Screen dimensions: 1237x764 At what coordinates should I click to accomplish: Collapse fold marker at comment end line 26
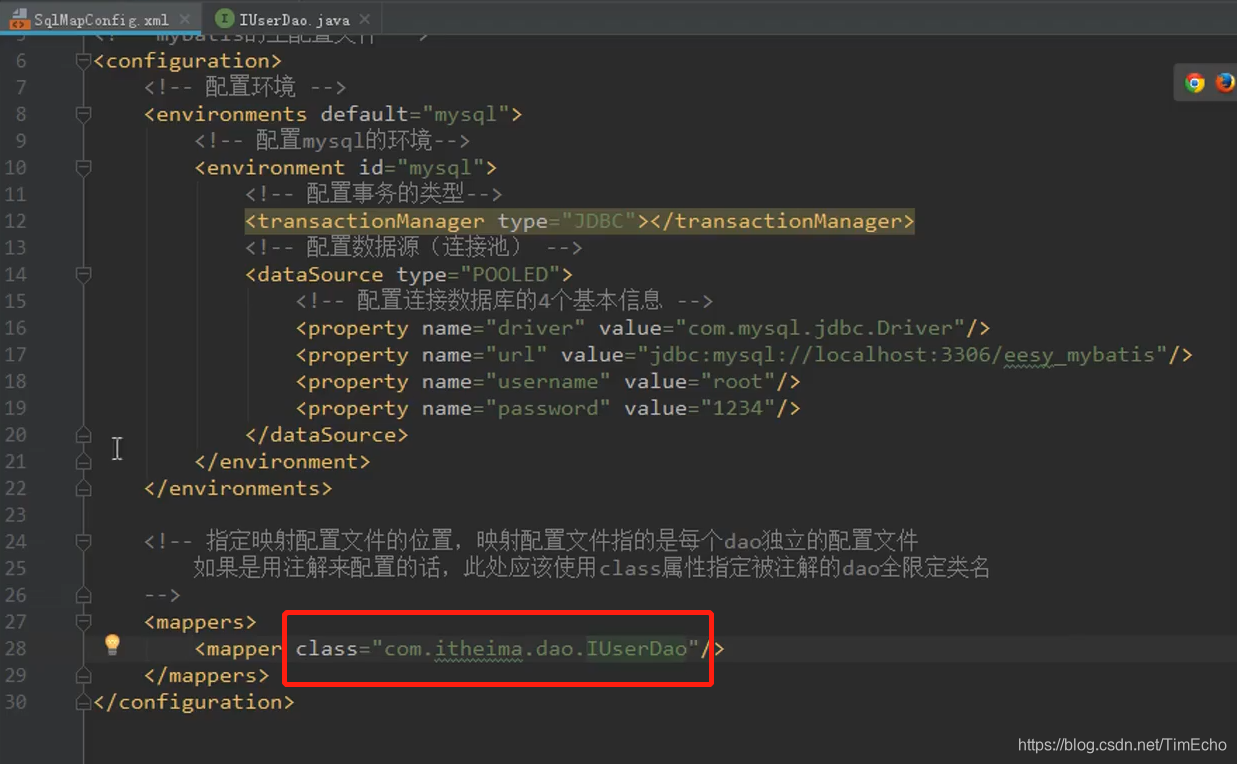pos(83,595)
